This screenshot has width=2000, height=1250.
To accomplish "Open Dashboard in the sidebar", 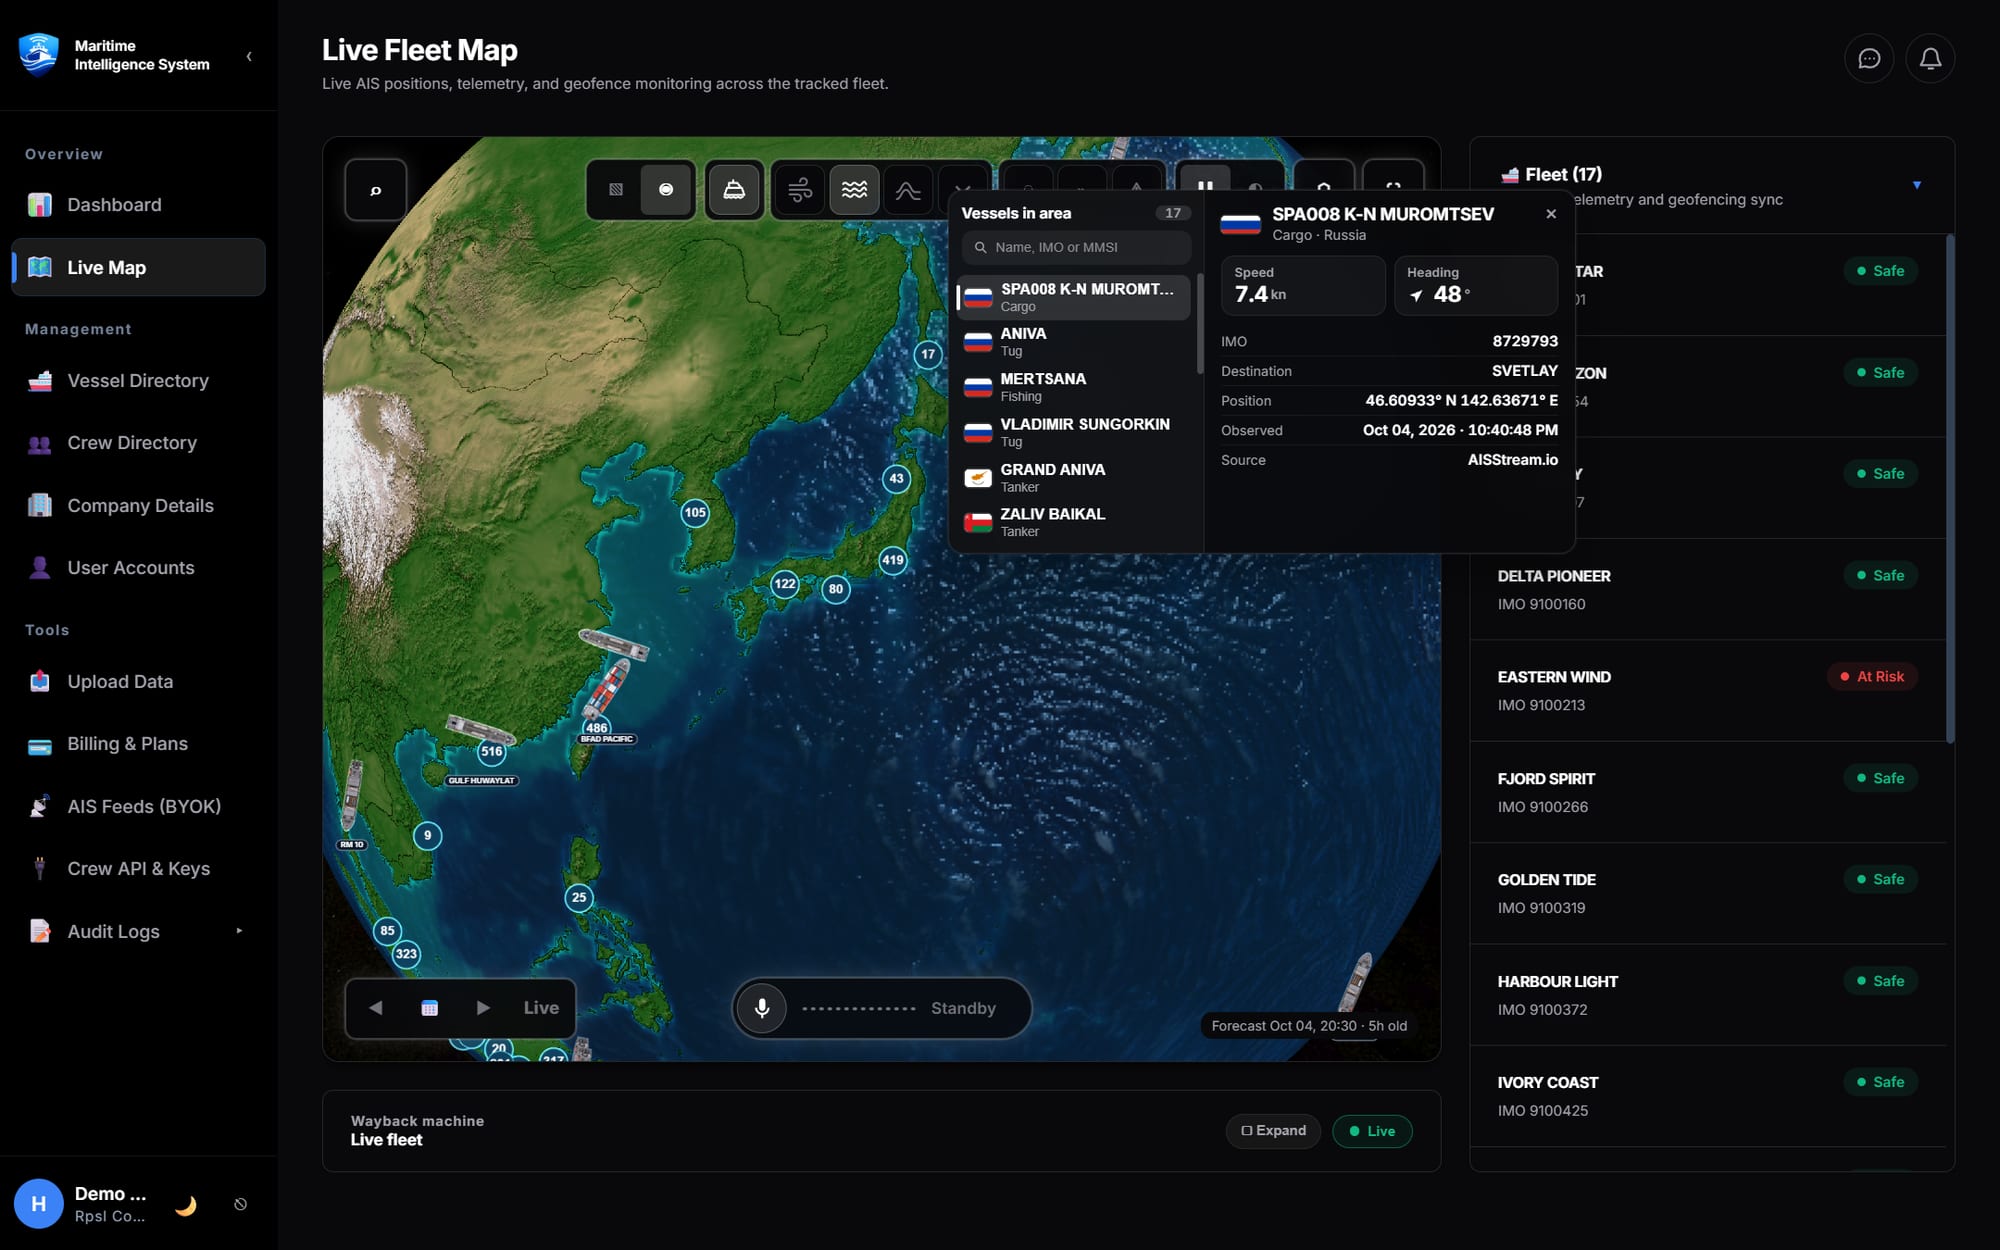I will pyautogui.click(x=138, y=205).
